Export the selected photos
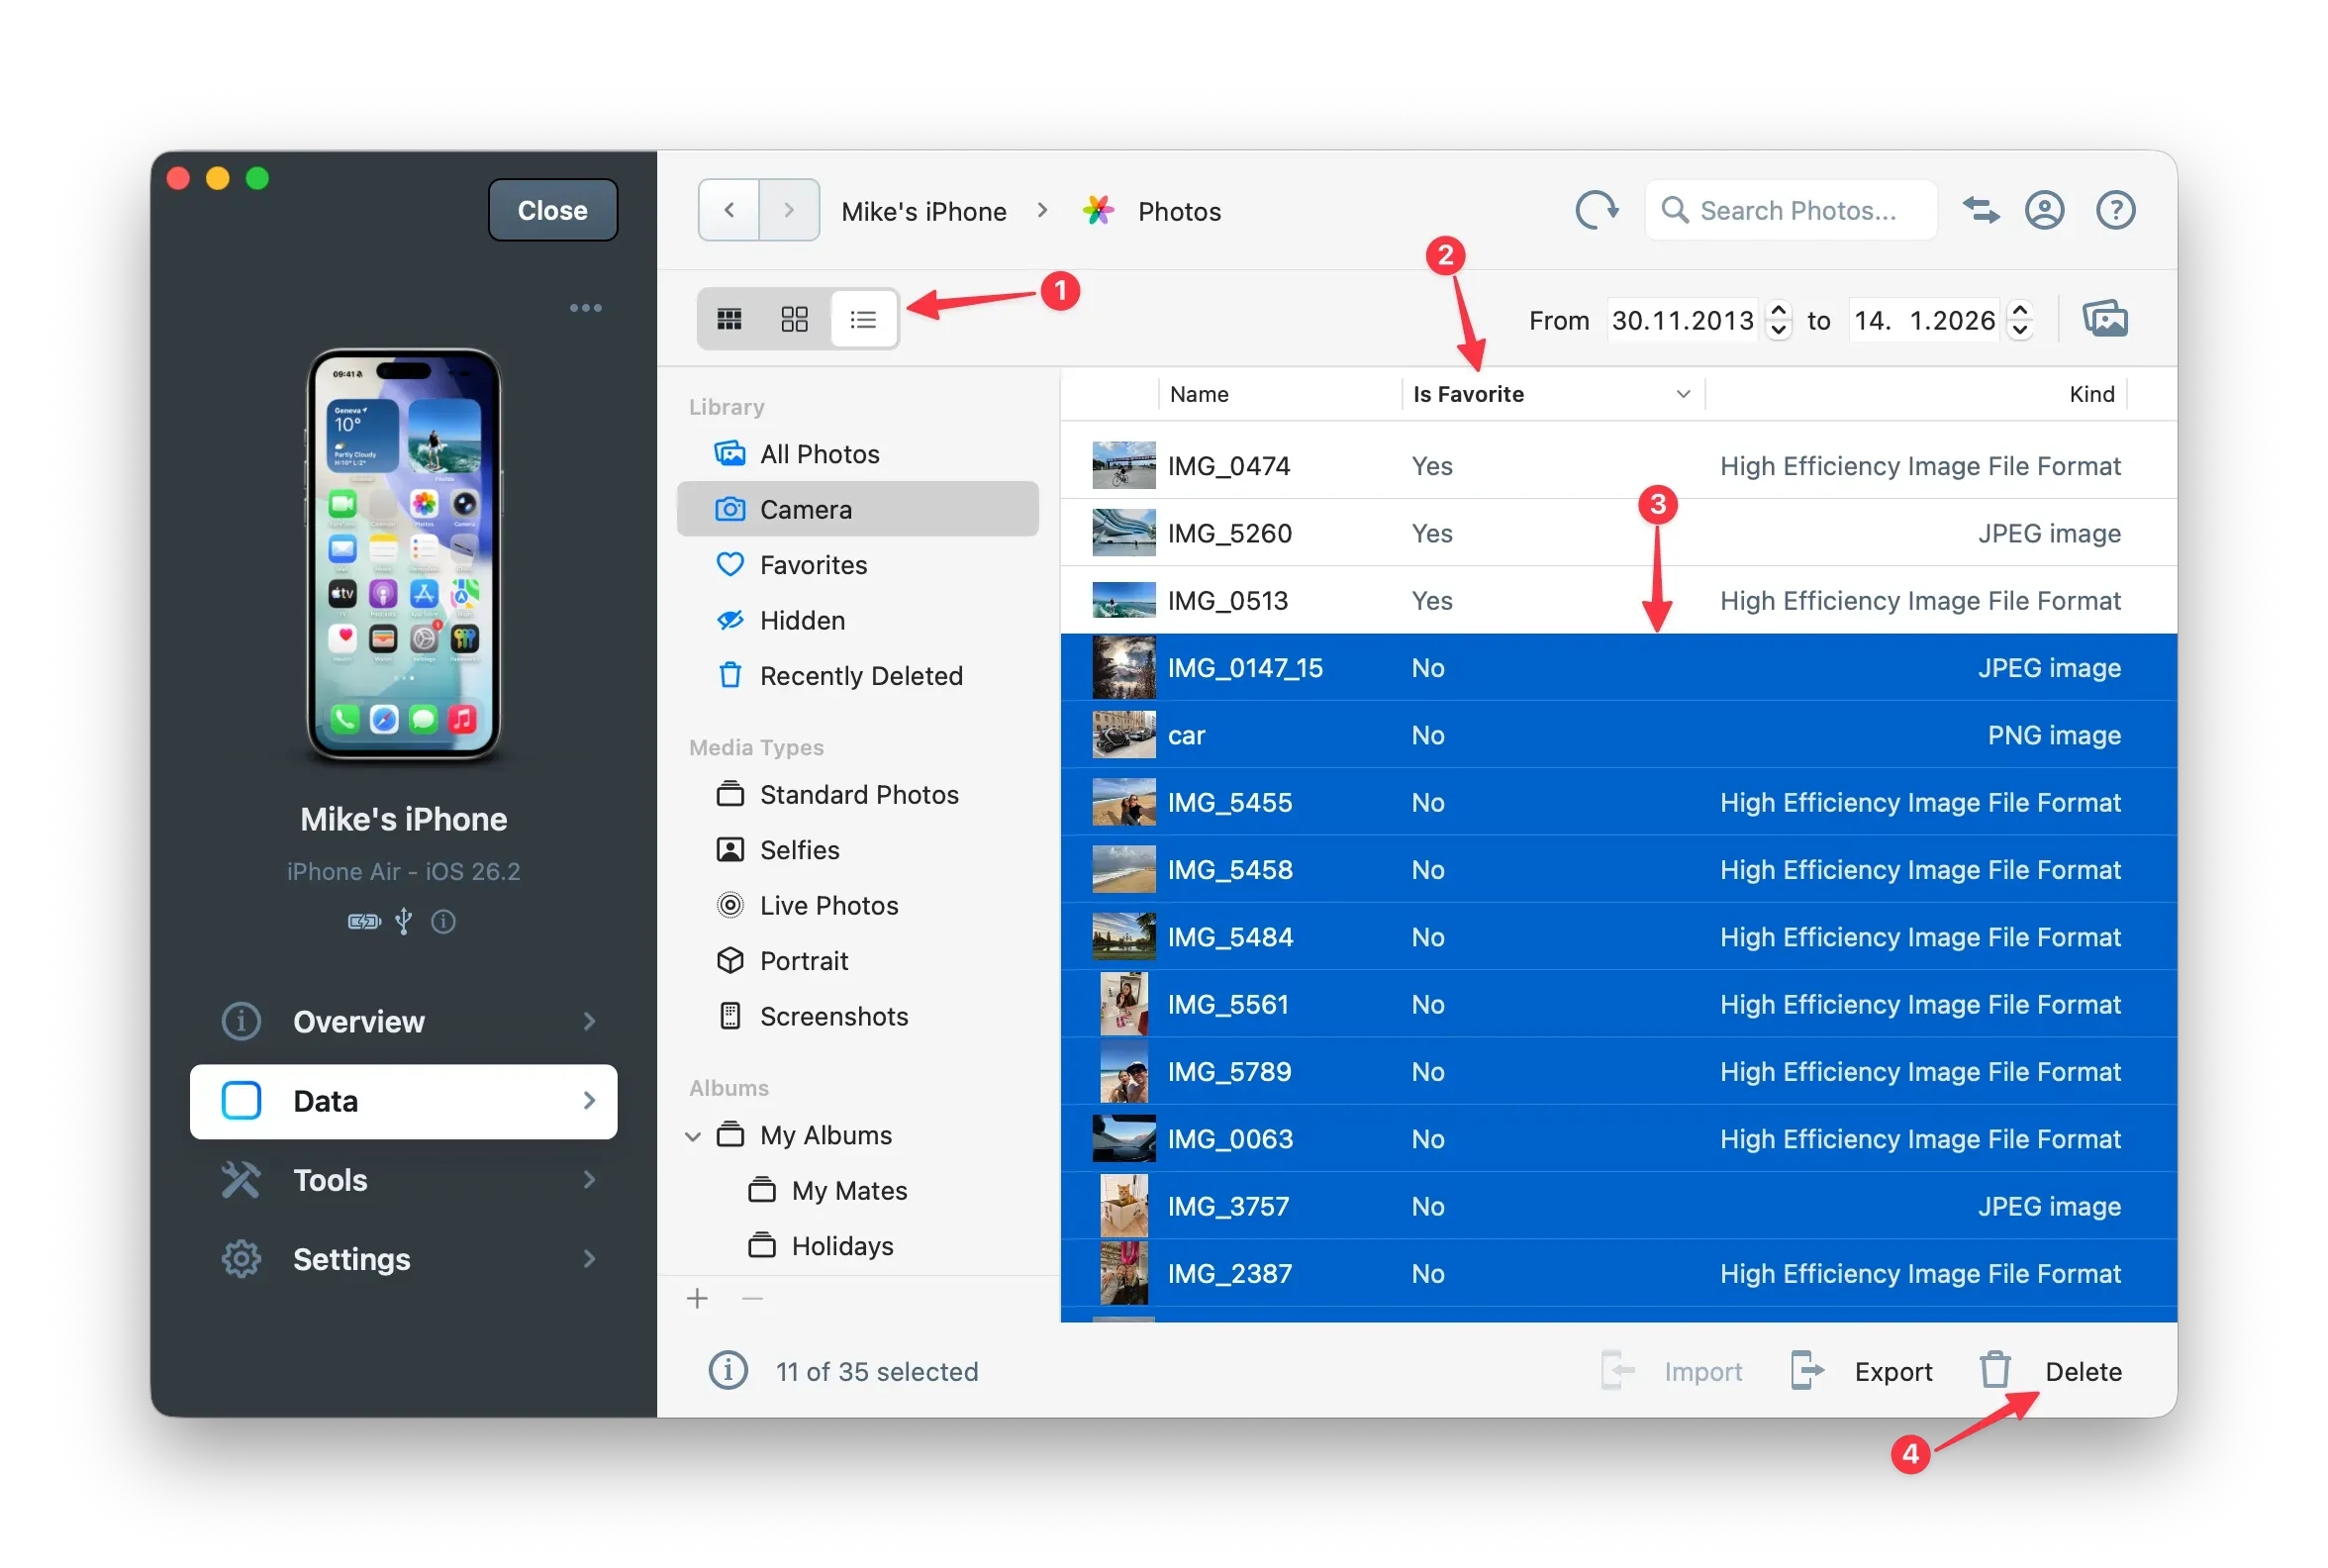The height and width of the screenshot is (1568, 2328). click(x=1893, y=1371)
